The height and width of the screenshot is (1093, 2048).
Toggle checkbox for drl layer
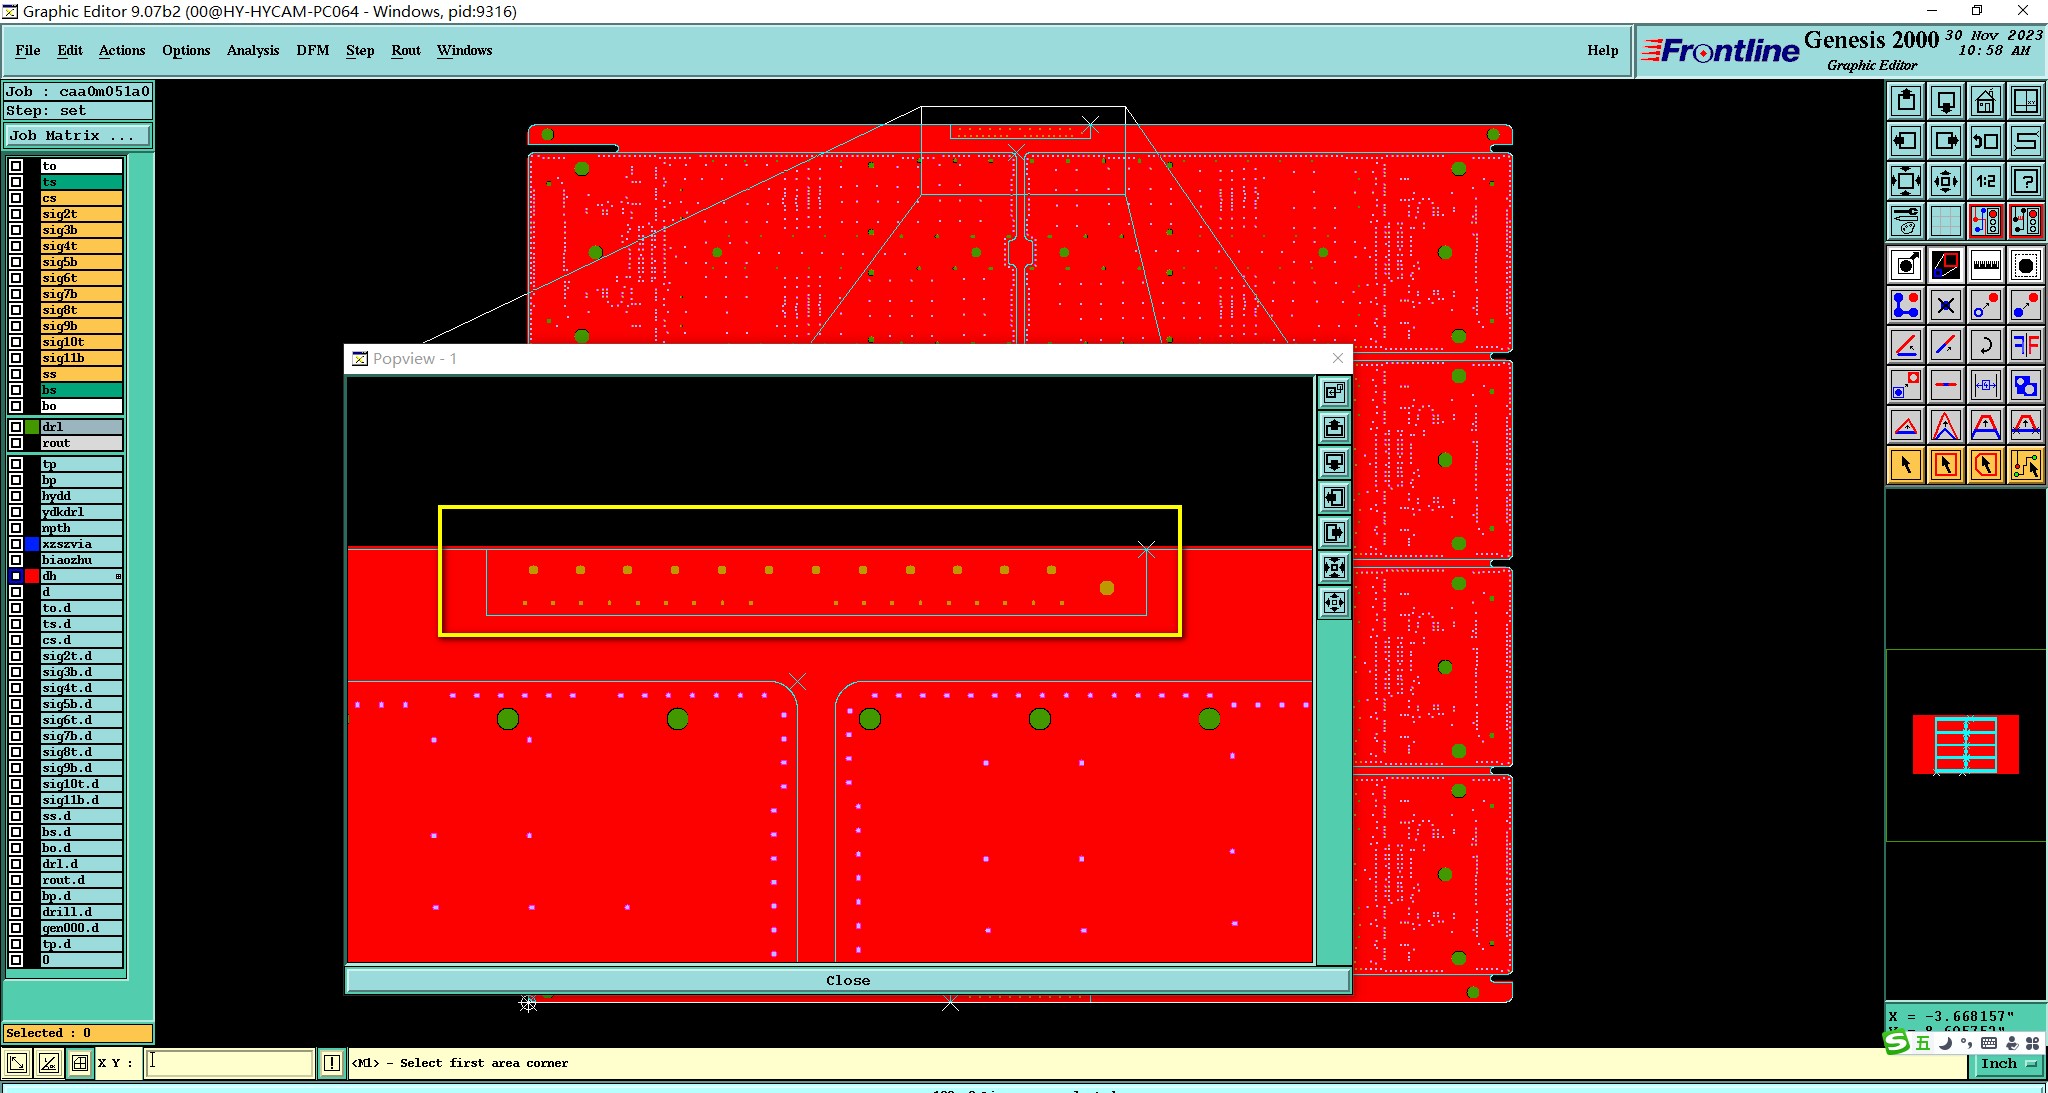(x=16, y=427)
